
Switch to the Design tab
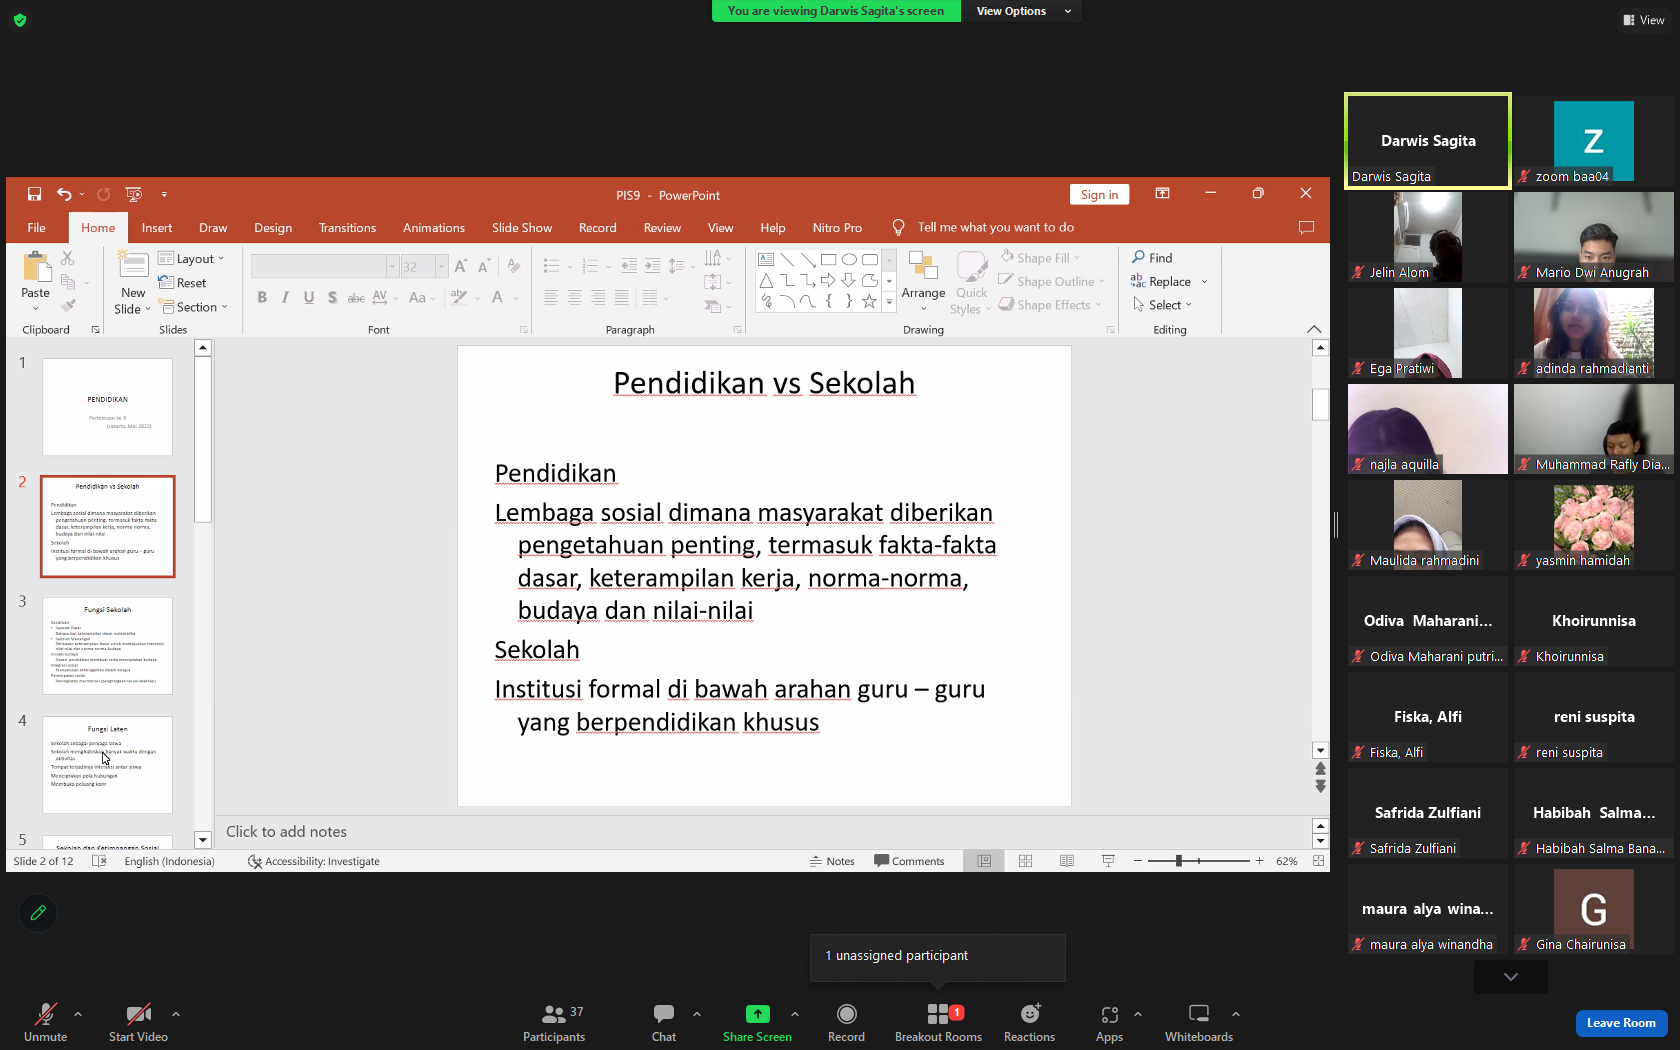[x=273, y=228]
